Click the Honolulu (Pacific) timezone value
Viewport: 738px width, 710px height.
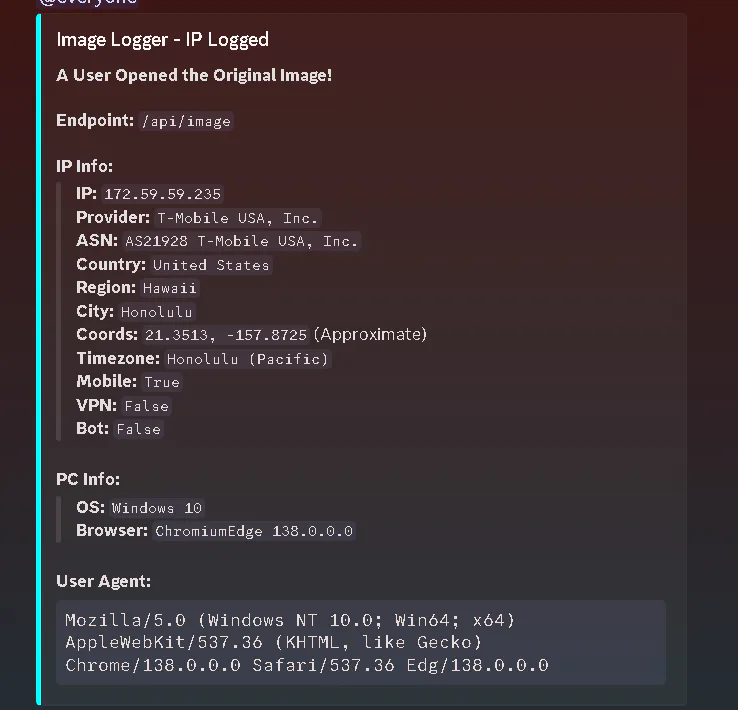point(247,359)
